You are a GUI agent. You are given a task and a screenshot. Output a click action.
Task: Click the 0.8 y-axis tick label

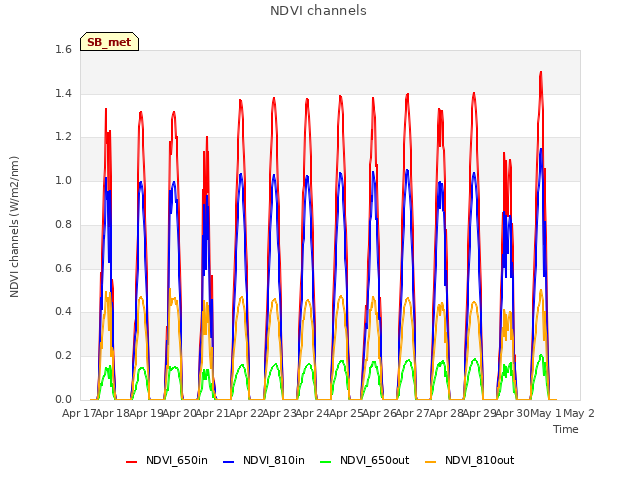[63, 224]
